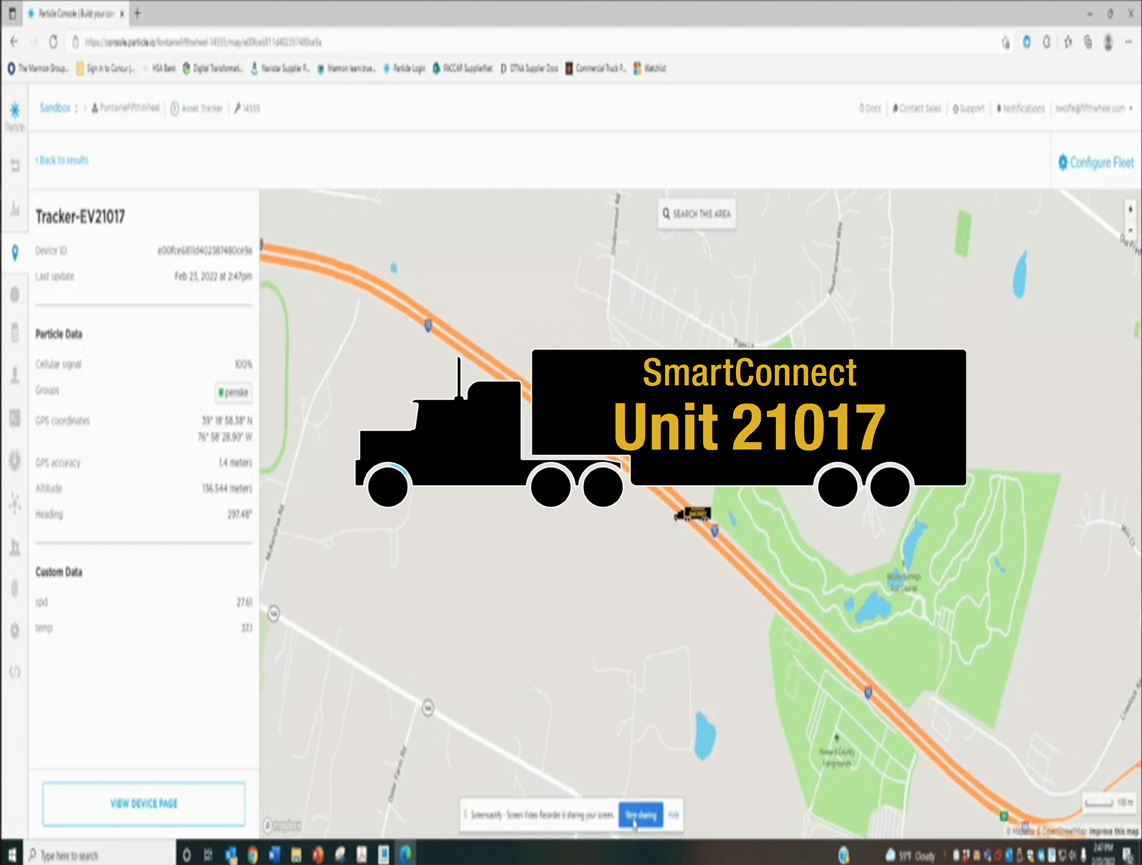Open the Asset Tracker breadcrumb
The image size is (1142, 865).
coord(197,108)
